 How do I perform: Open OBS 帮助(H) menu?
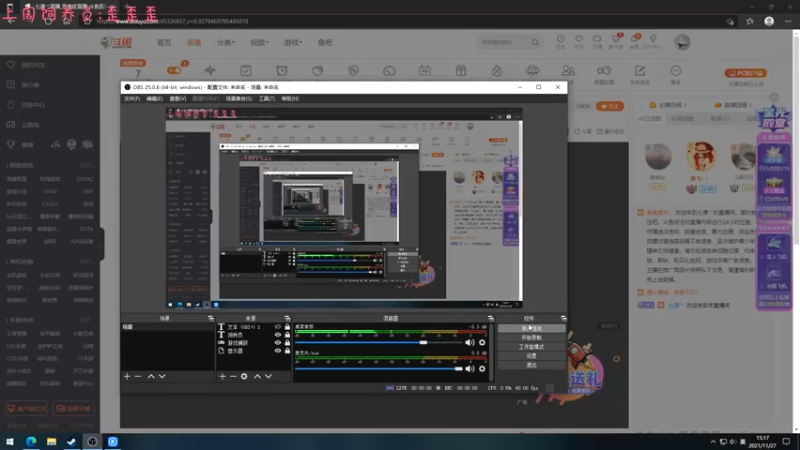290,98
